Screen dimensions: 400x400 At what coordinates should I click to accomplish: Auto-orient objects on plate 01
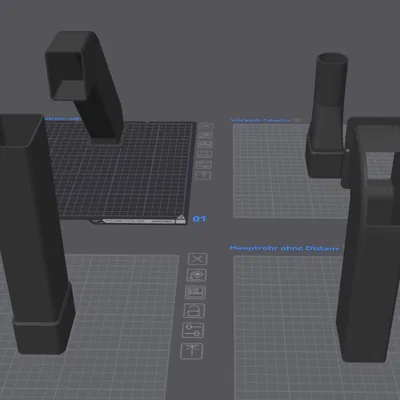[206, 135]
